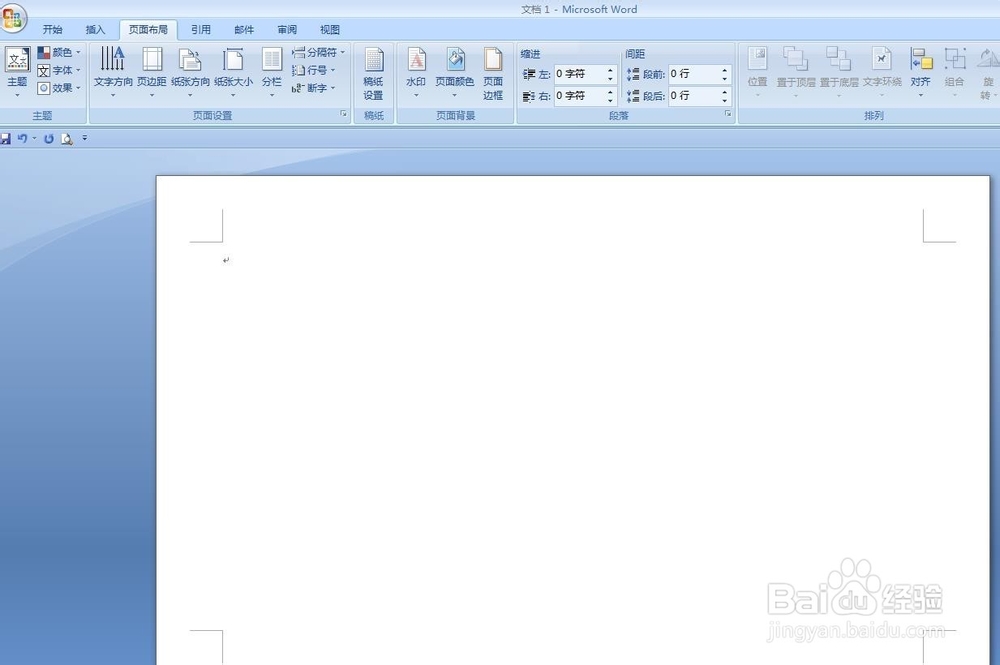Viewport: 1000px width, 665px height.
Task: Open theme Fonts dropdown
Action: coord(59,70)
